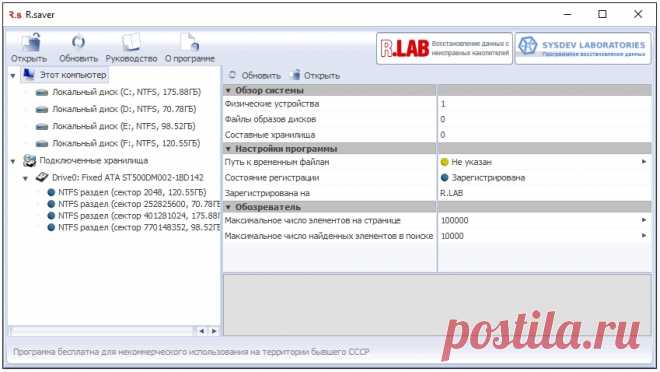Screen dimensions: 660x372
Task: Click the Подключенные хранилища storage icon
Action: click(x=29, y=160)
